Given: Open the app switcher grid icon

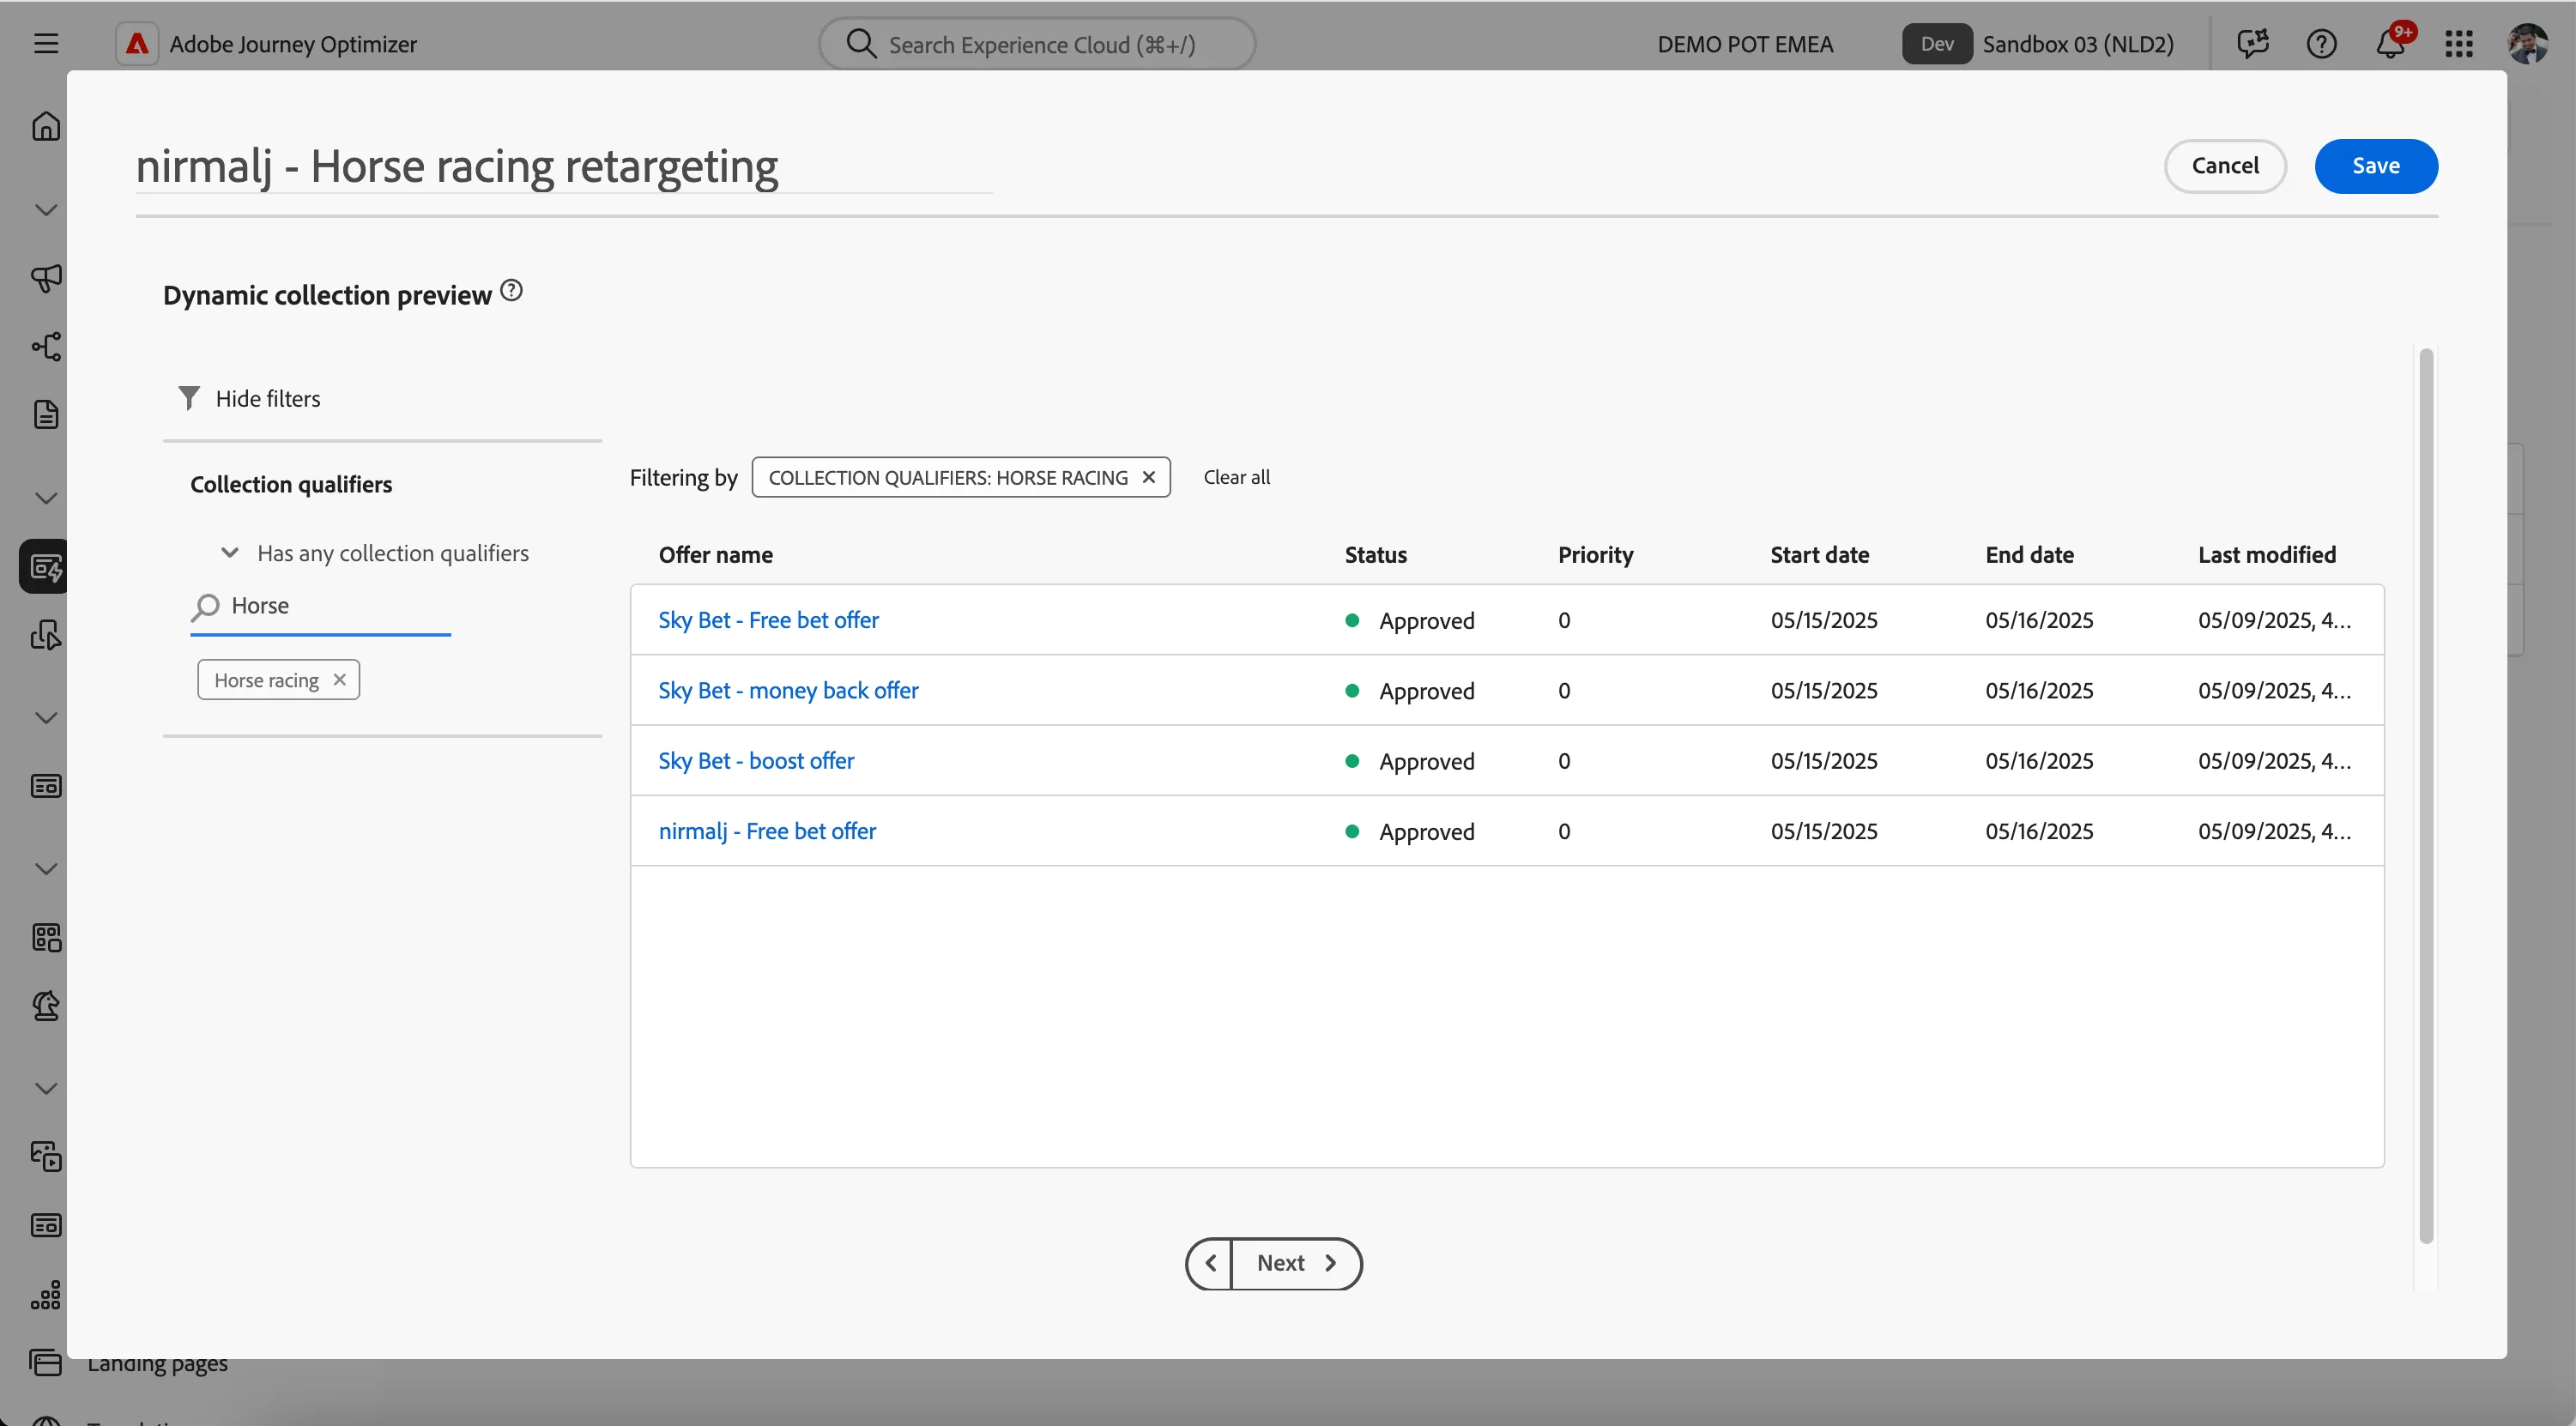Looking at the screenshot, I should point(2458,44).
